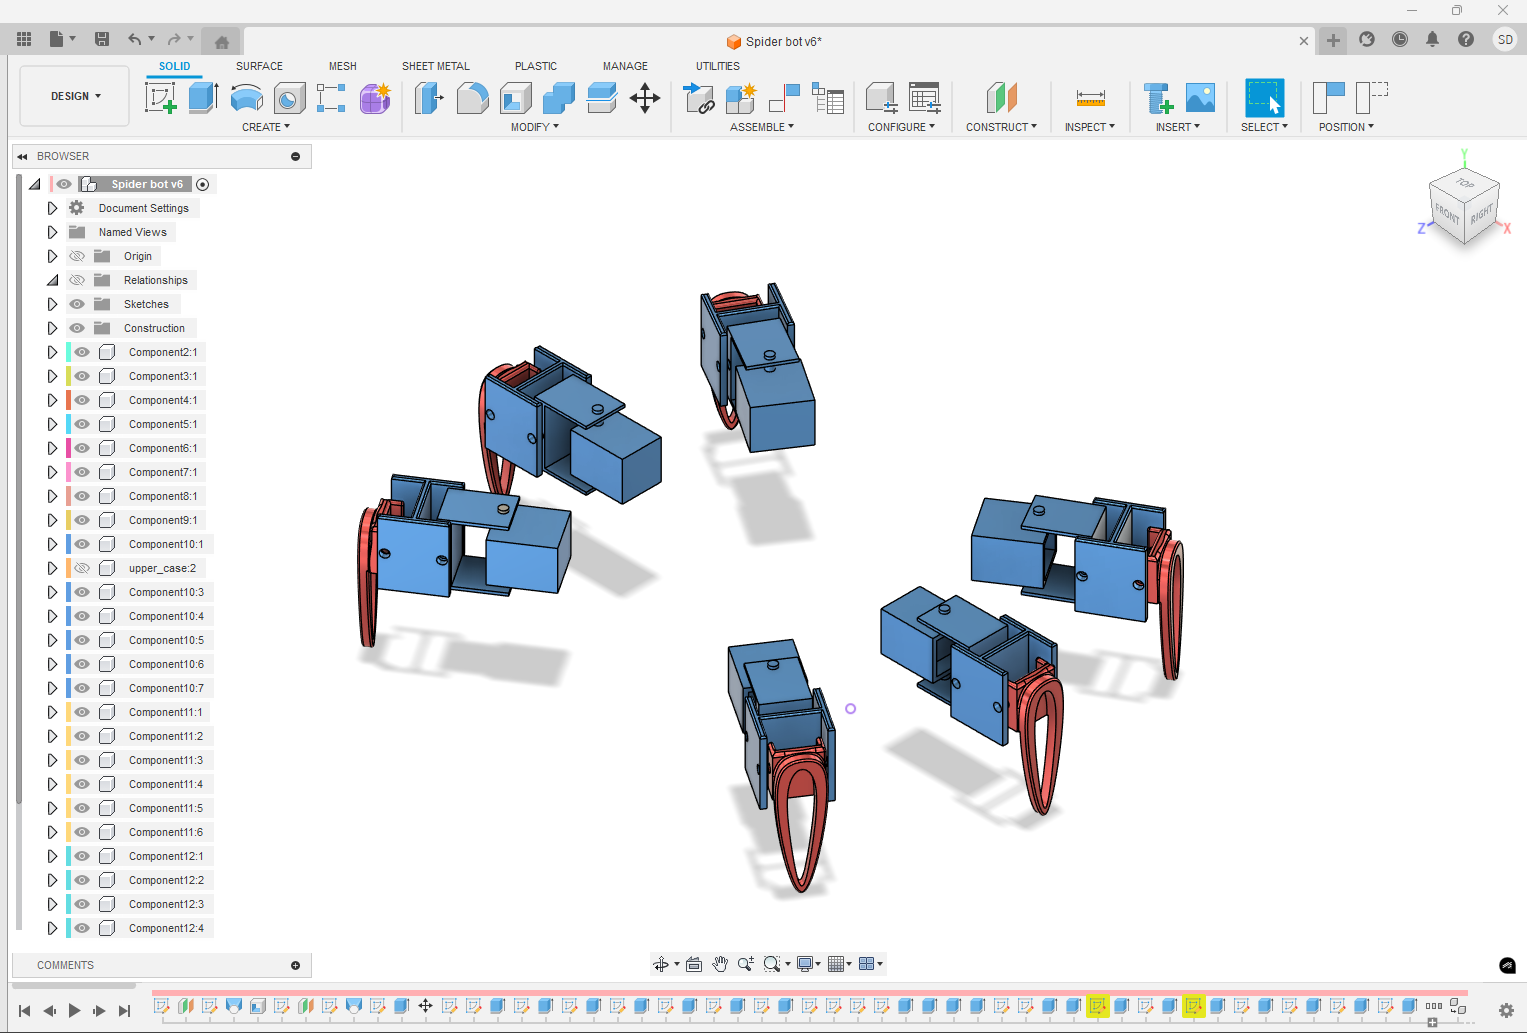
Task: Open the CONFIGURE panel menu
Action: pyautogui.click(x=902, y=127)
